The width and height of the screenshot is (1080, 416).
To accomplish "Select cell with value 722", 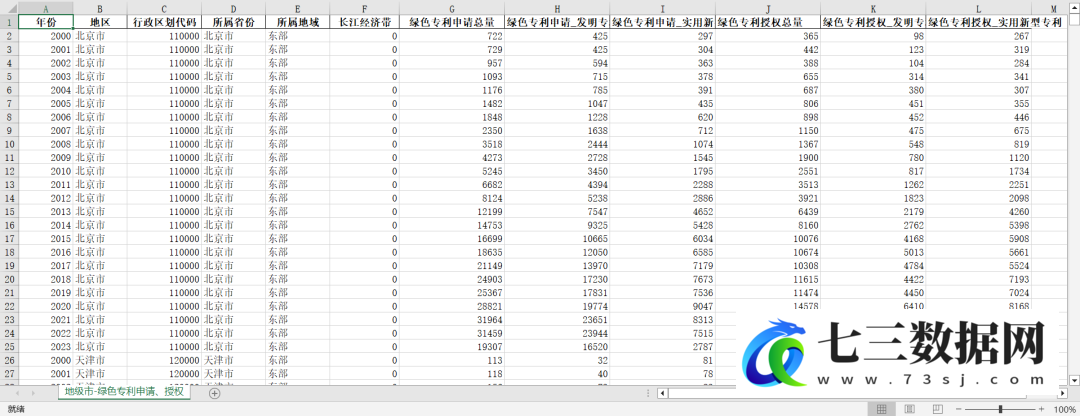I will click(x=452, y=36).
